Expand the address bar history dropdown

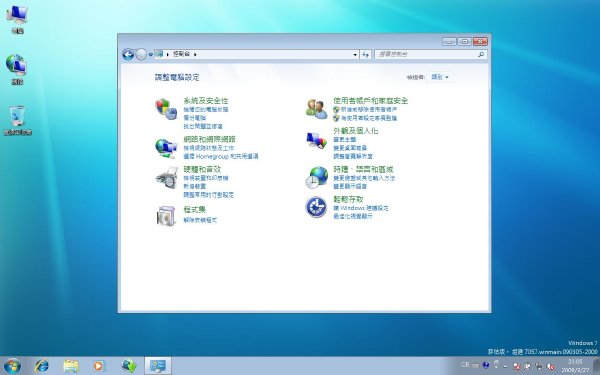[355, 55]
